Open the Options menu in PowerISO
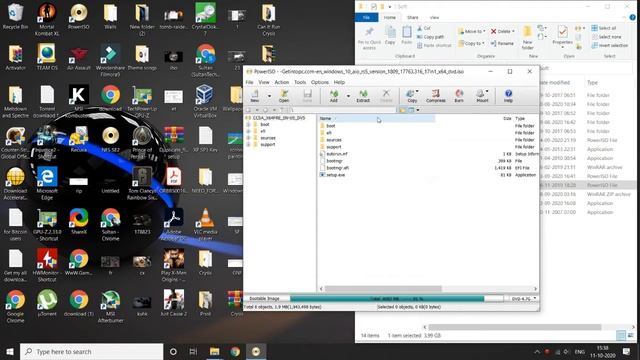This screenshot has height=360, width=640. click(320, 82)
